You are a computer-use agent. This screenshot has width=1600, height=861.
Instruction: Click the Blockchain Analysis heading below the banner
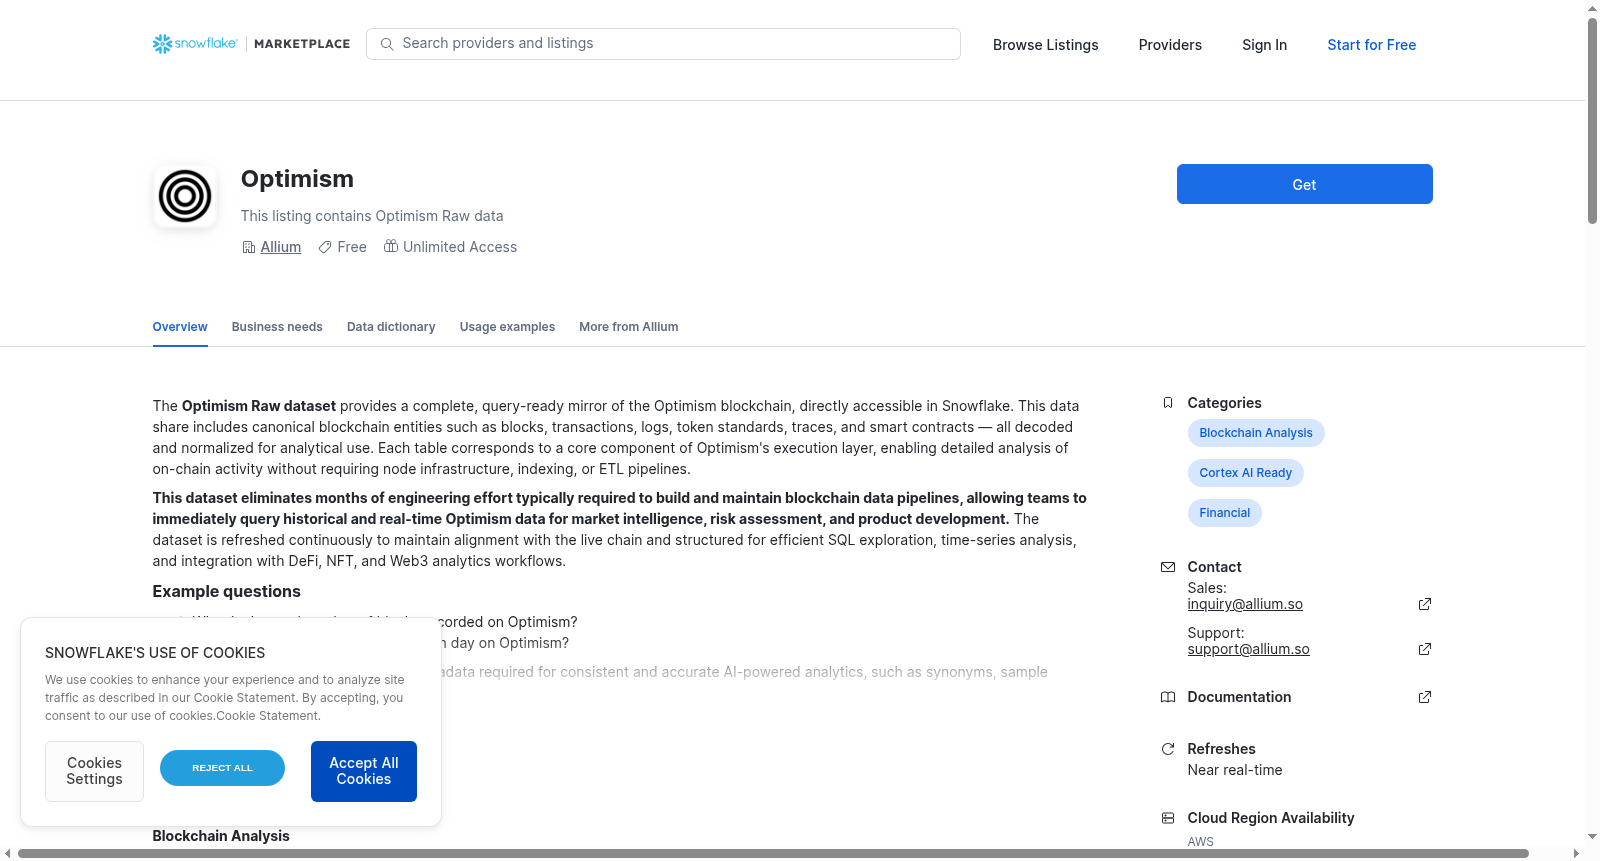coord(221,836)
